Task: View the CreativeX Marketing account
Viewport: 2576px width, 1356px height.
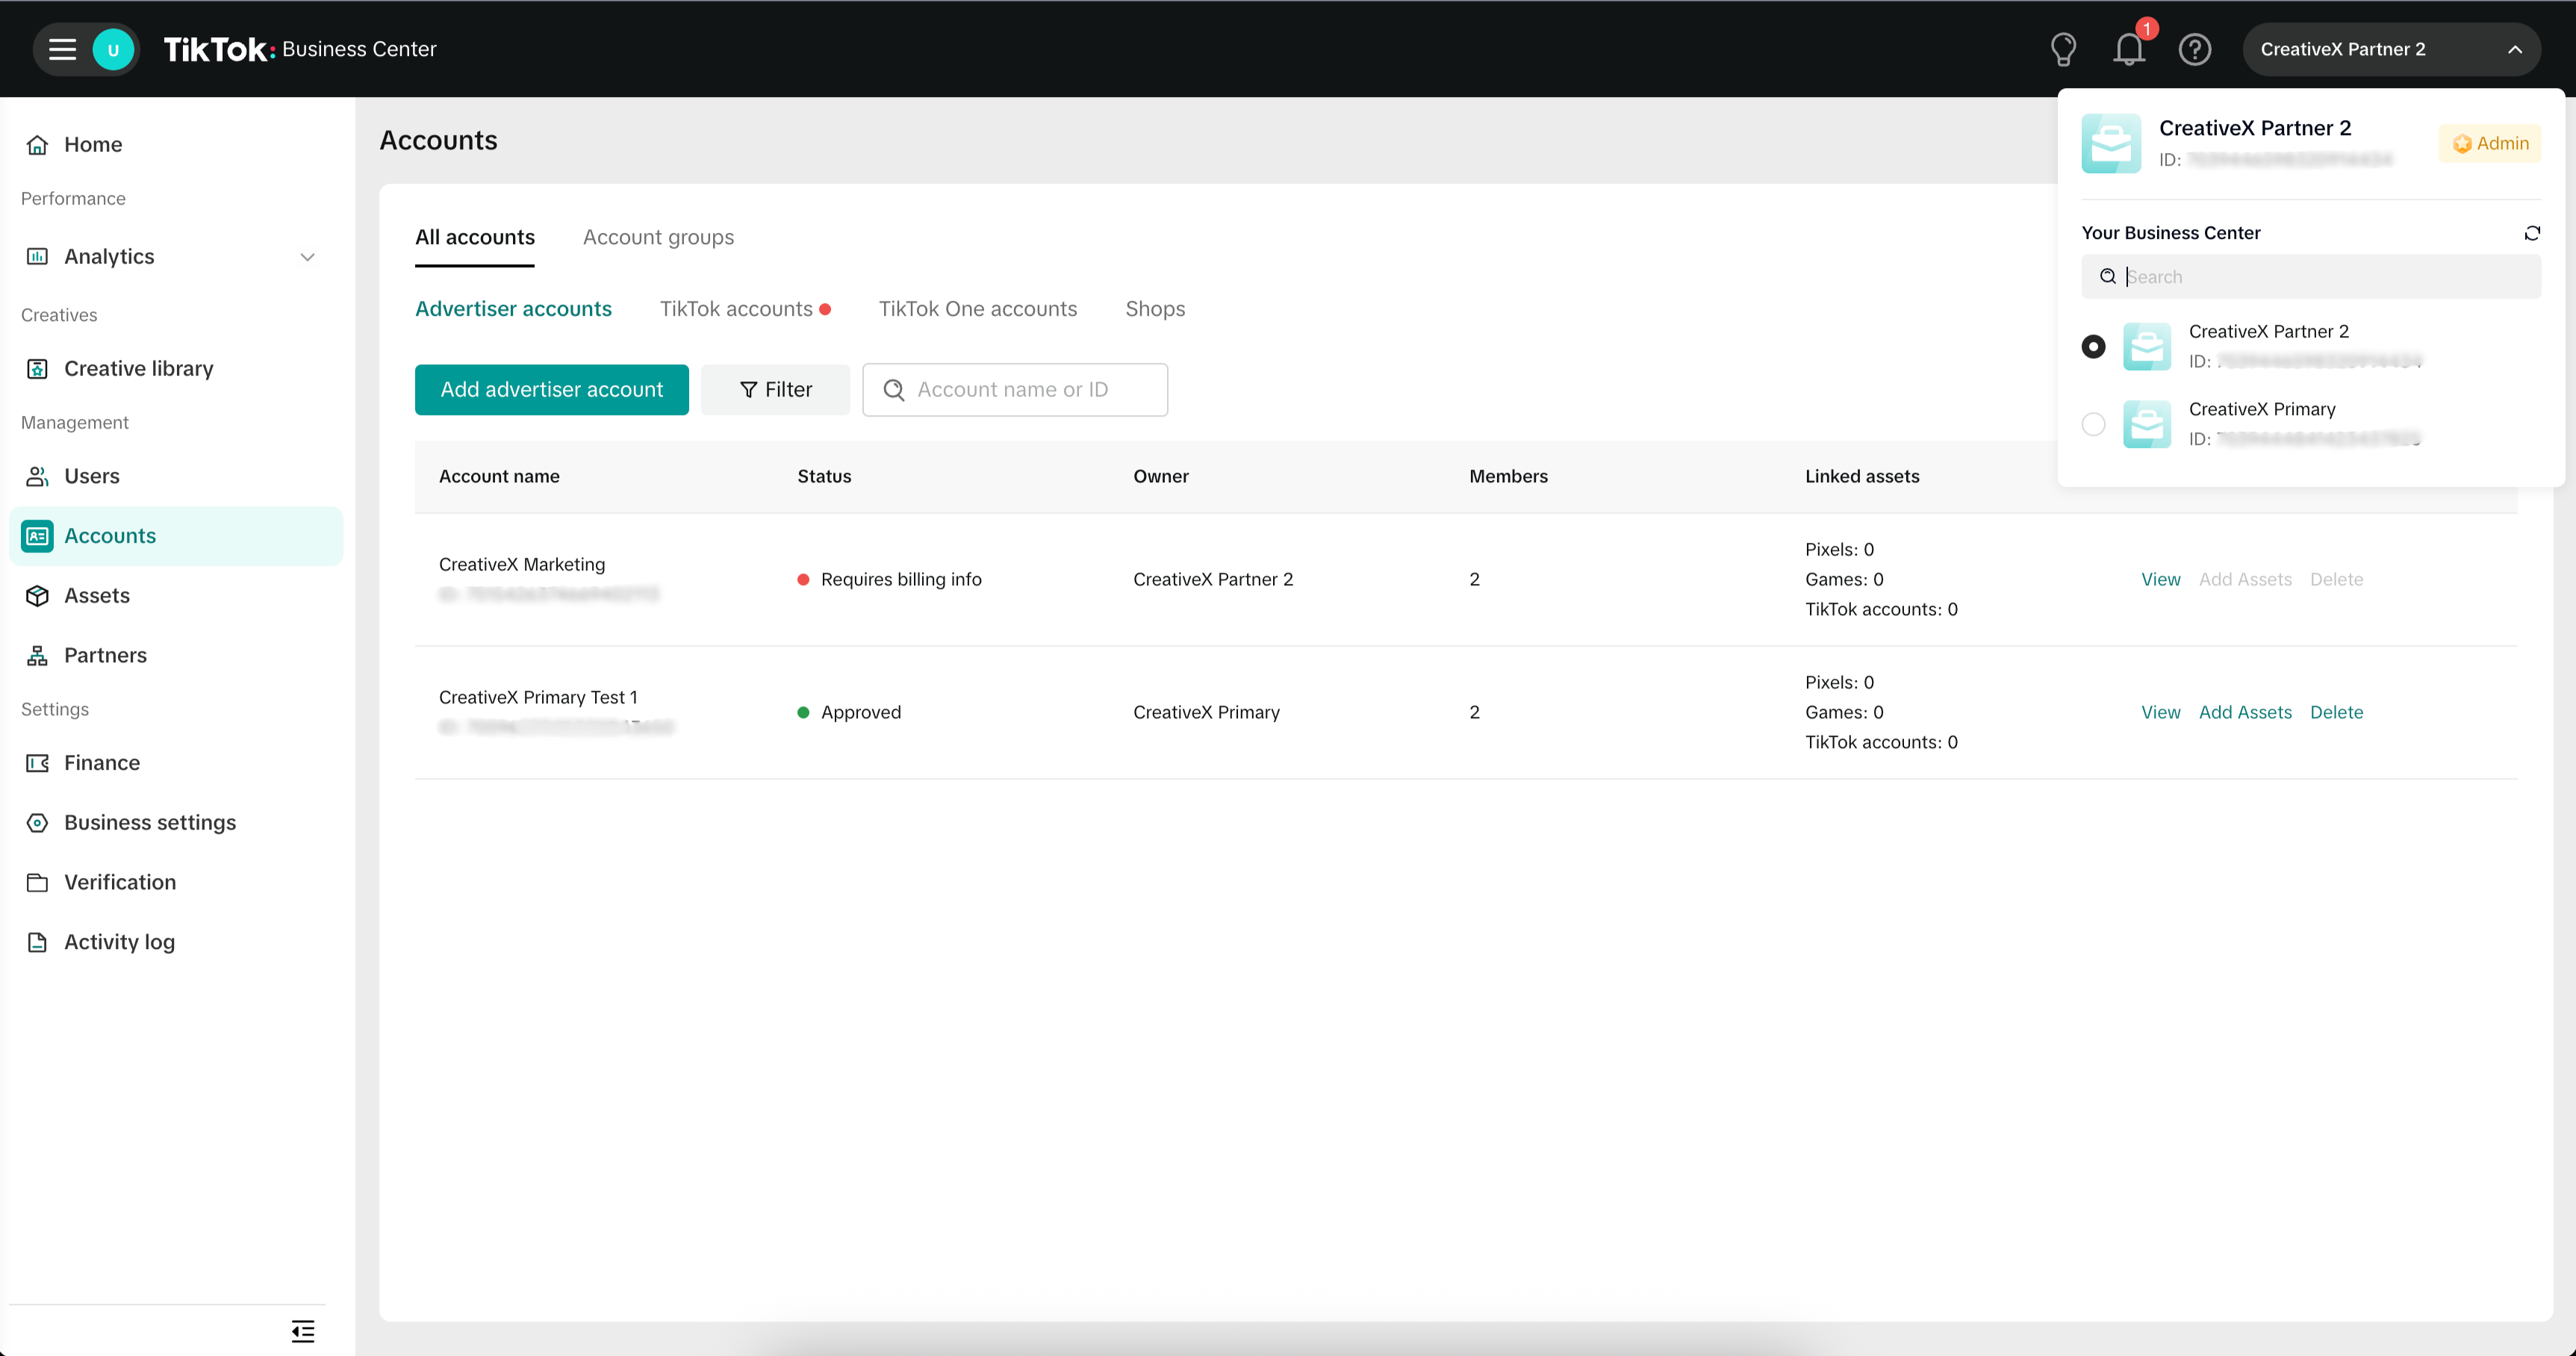Action: (x=2160, y=579)
